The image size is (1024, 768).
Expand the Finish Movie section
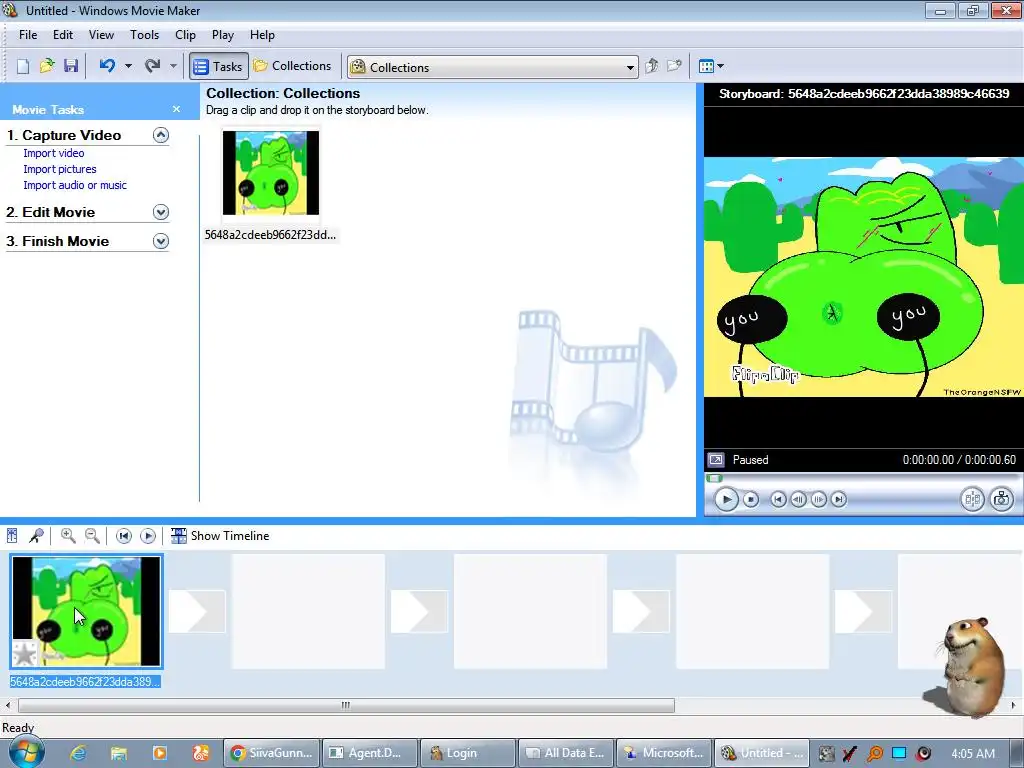(x=161, y=241)
